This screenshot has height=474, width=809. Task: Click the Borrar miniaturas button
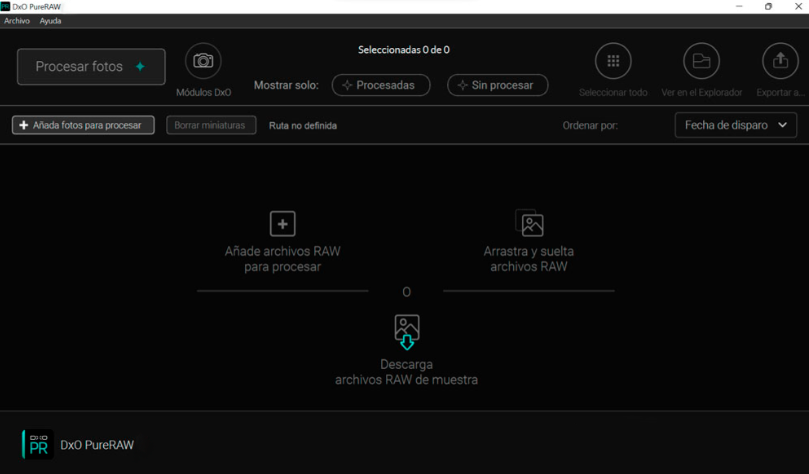tap(211, 125)
